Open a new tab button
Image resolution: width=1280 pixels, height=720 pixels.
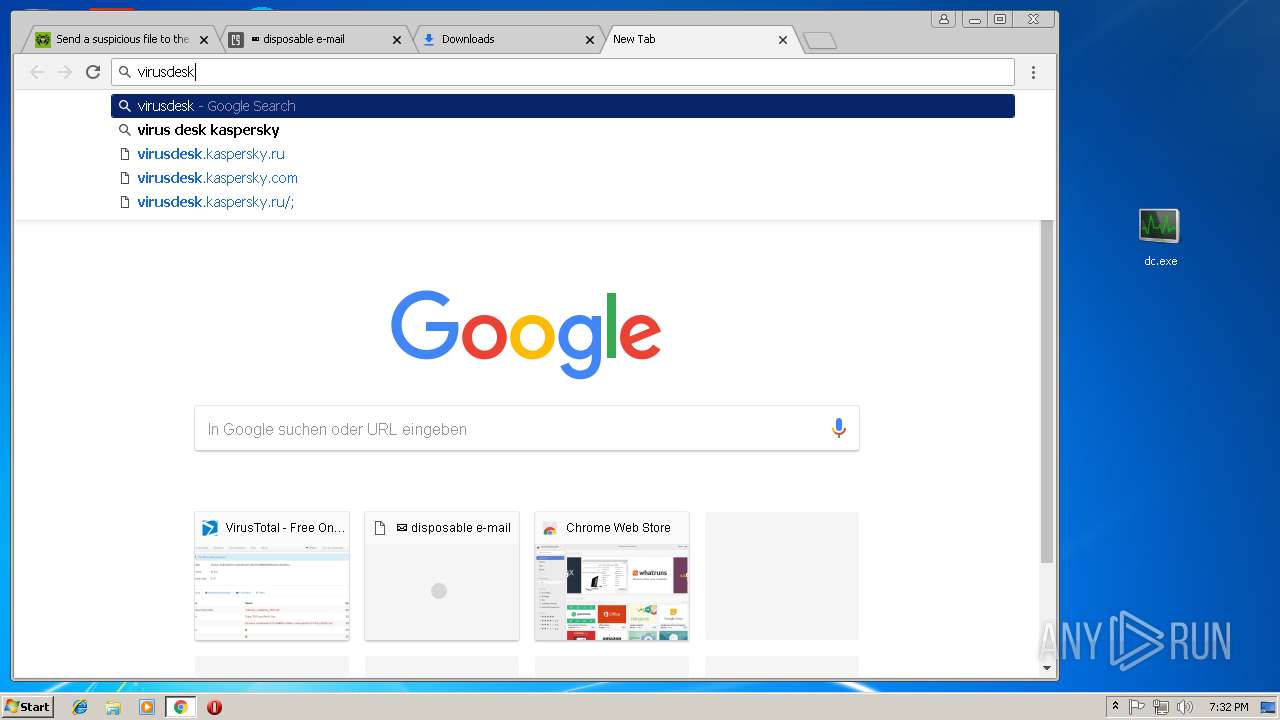coord(820,41)
